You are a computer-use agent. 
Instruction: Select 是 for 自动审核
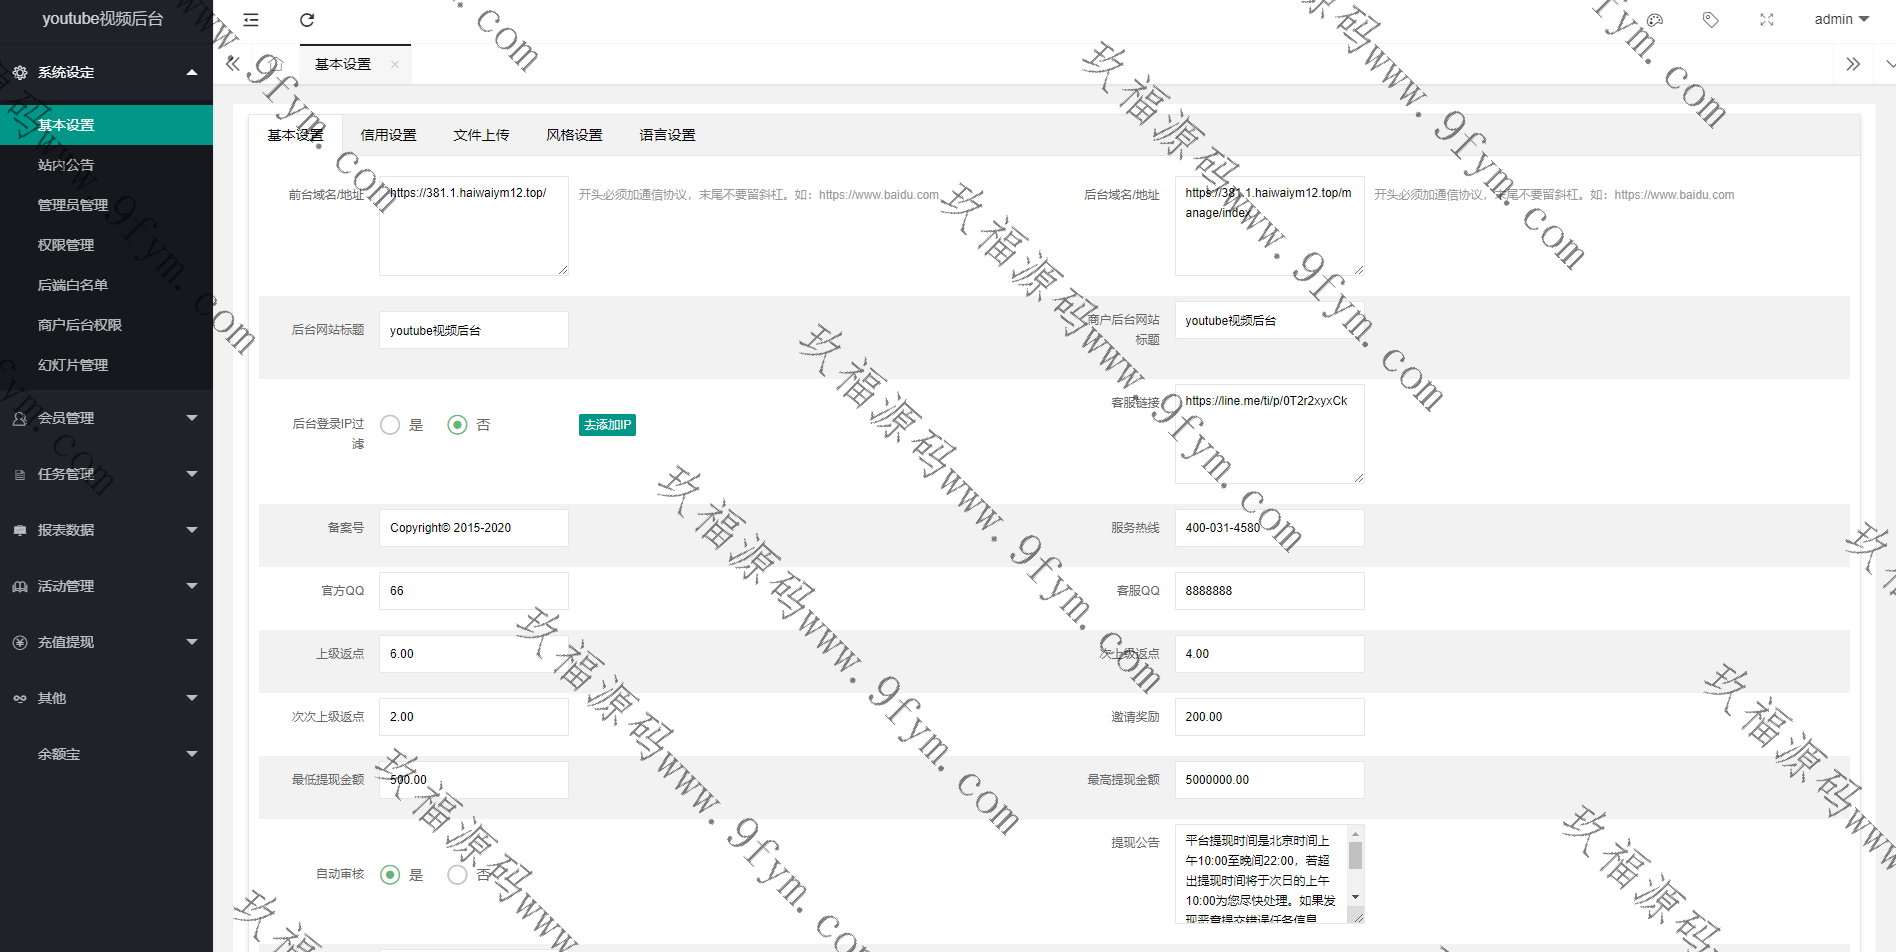coord(391,875)
